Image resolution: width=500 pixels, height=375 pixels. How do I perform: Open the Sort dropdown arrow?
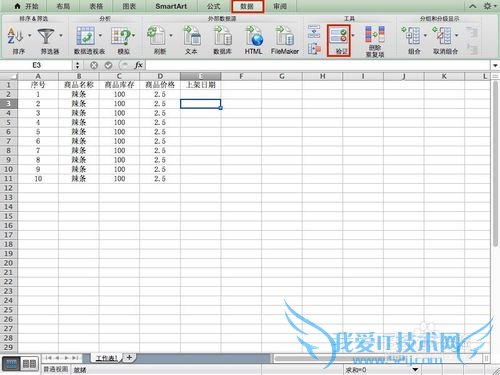(x=29, y=35)
